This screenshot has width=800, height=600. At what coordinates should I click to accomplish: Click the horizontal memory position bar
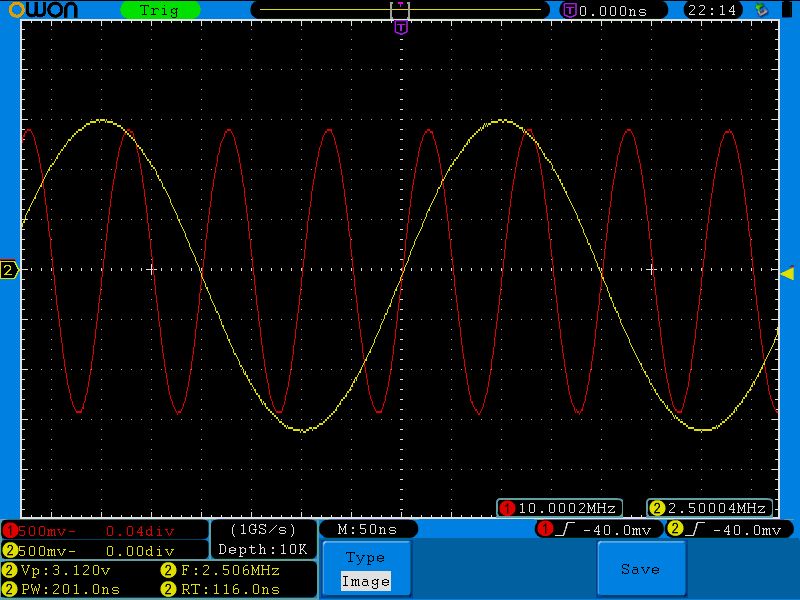point(400,10)
